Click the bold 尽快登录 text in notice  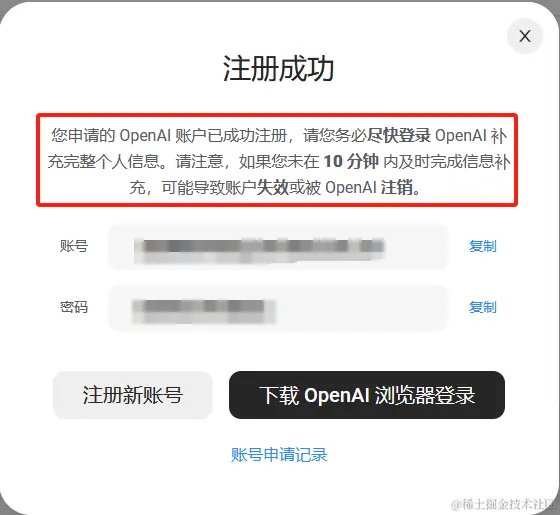(x=399, y=136)
